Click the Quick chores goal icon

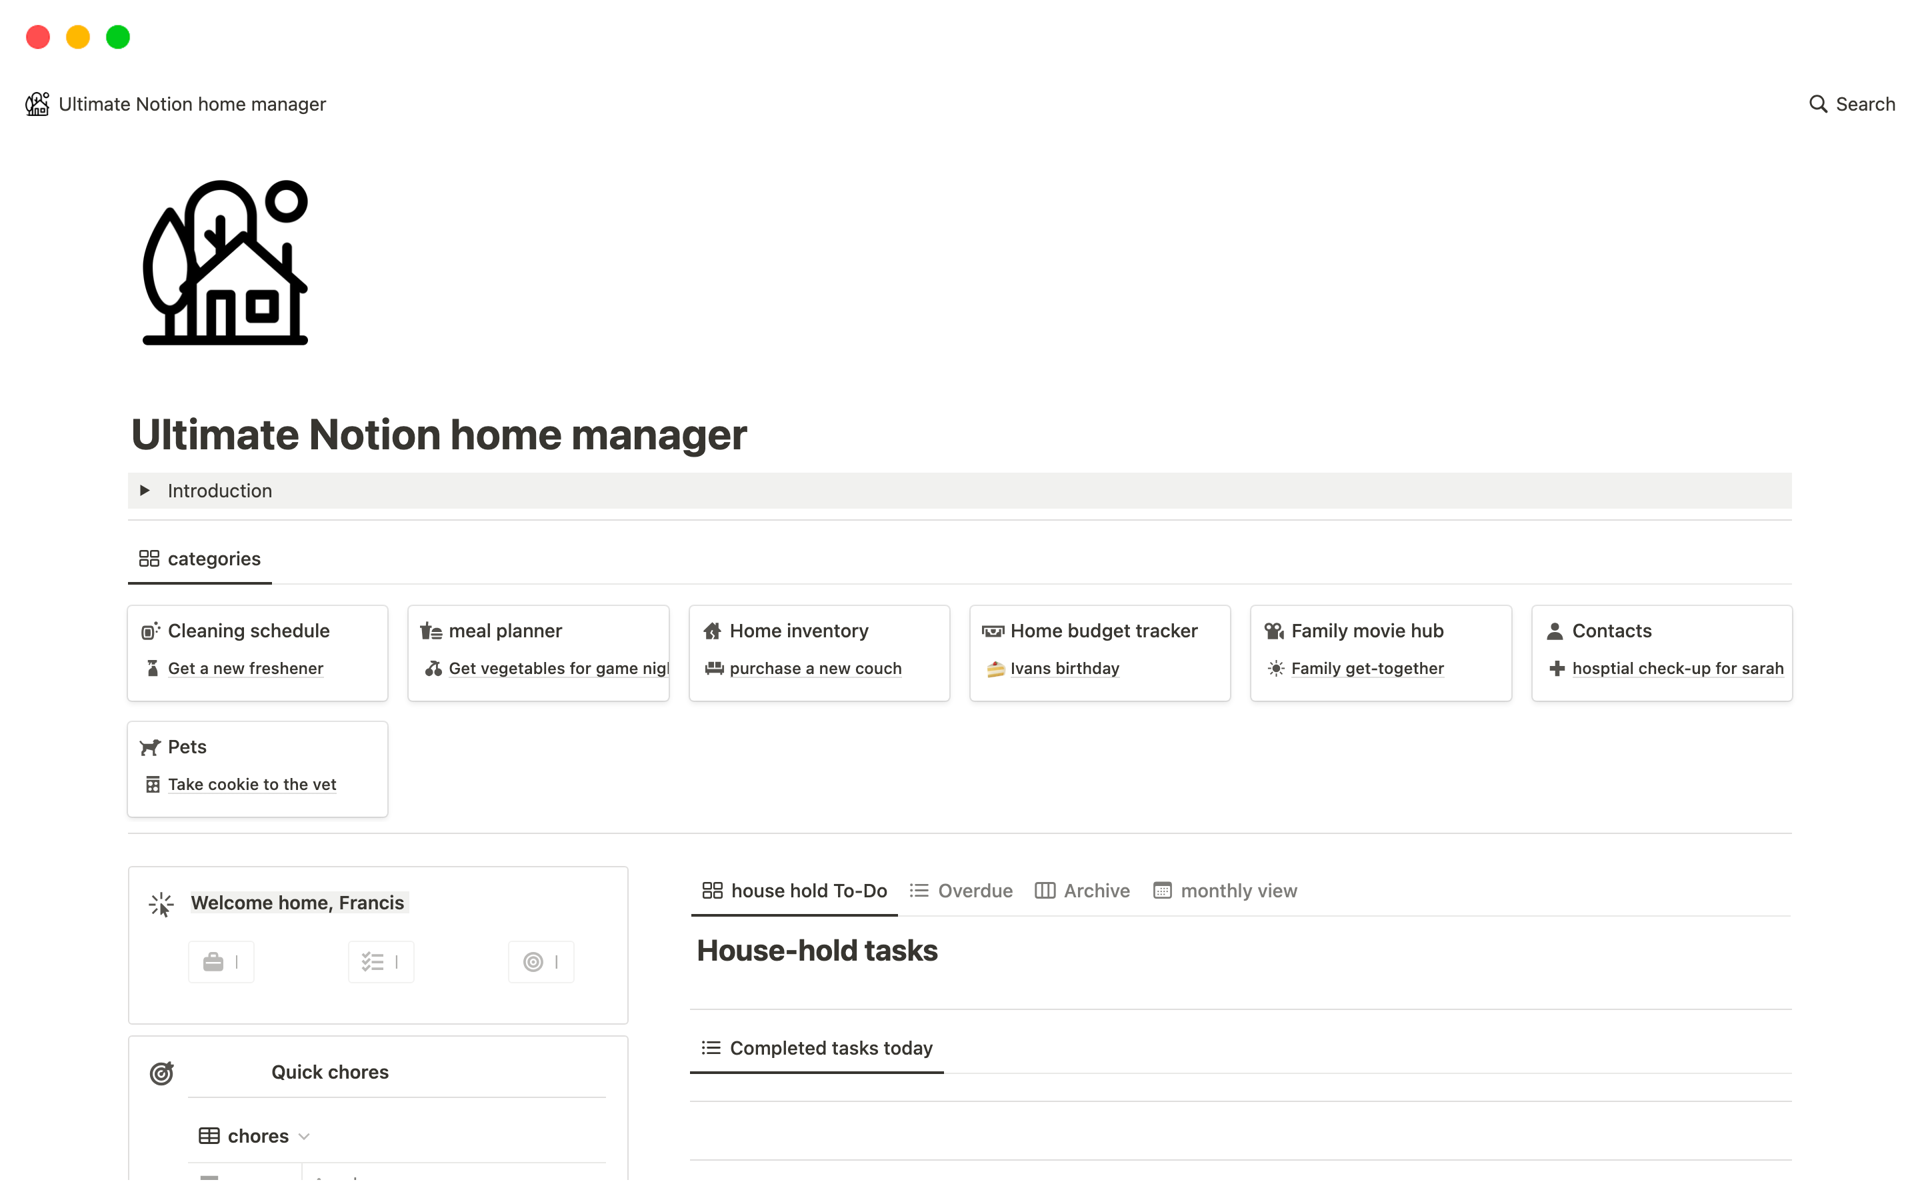(x=161, y=1073)
